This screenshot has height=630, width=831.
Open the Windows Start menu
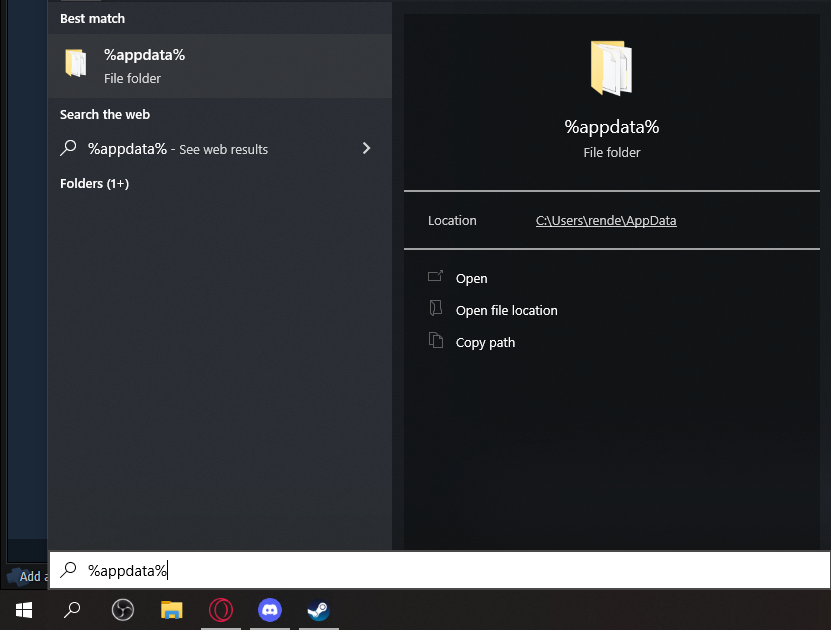tap(24, 609)
